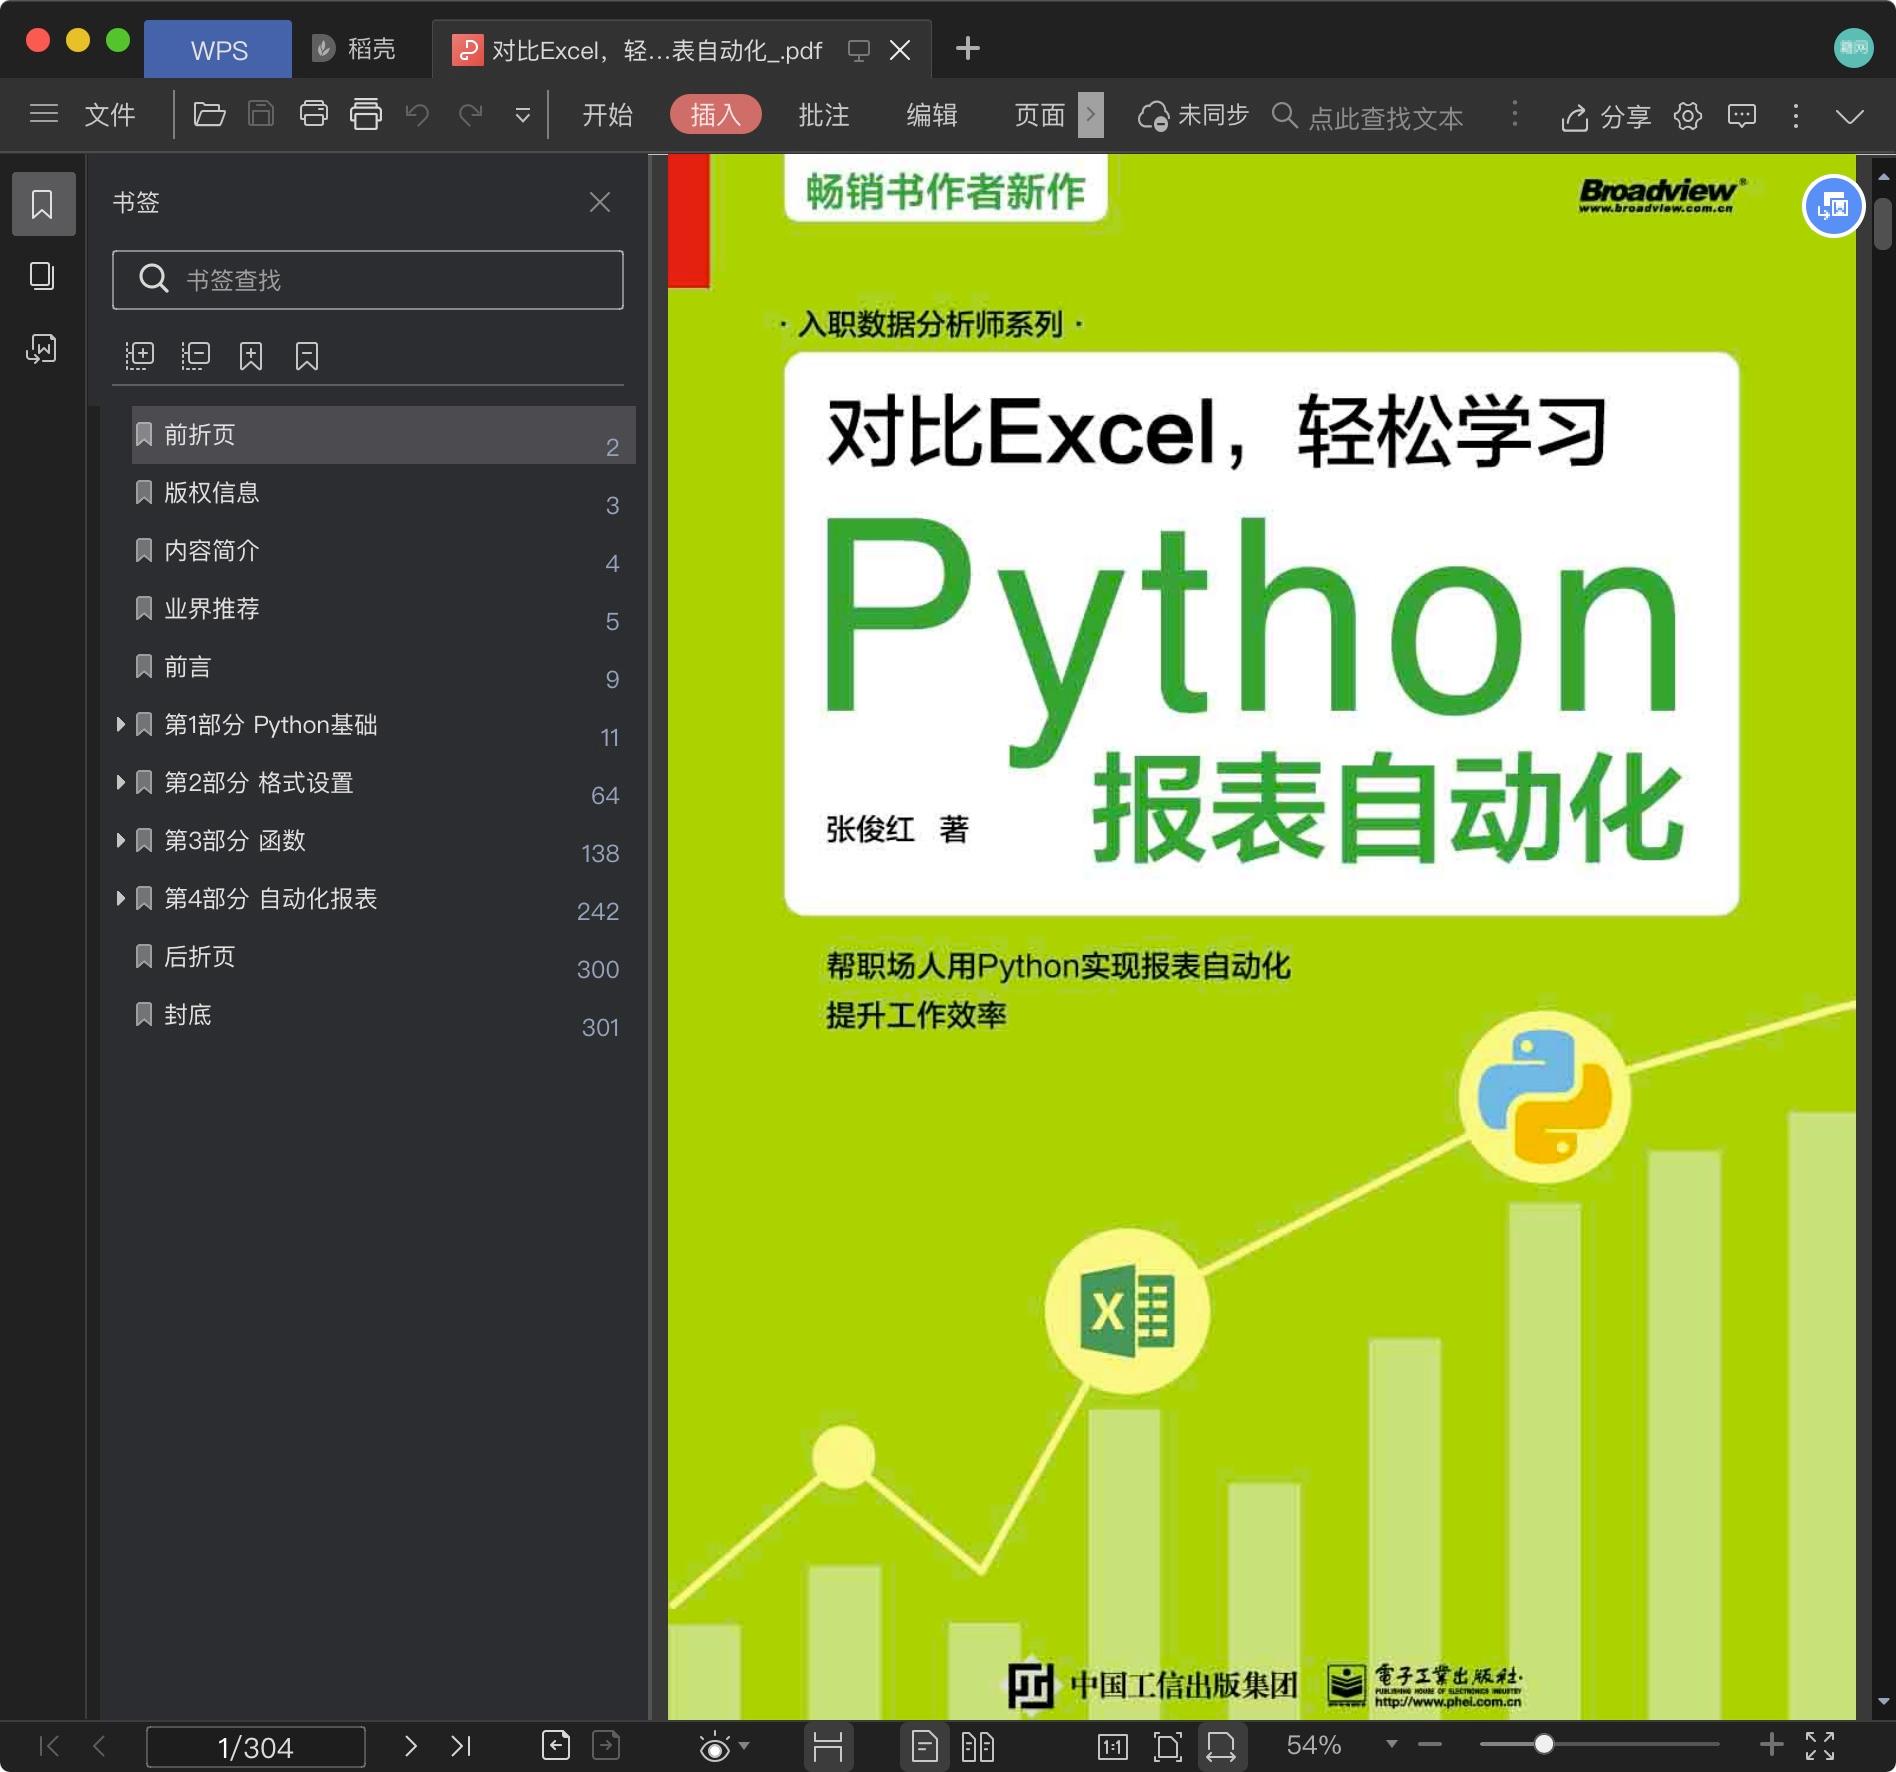Open the 文件 menu
The image size is (1896, 1772).
(110, 115)
